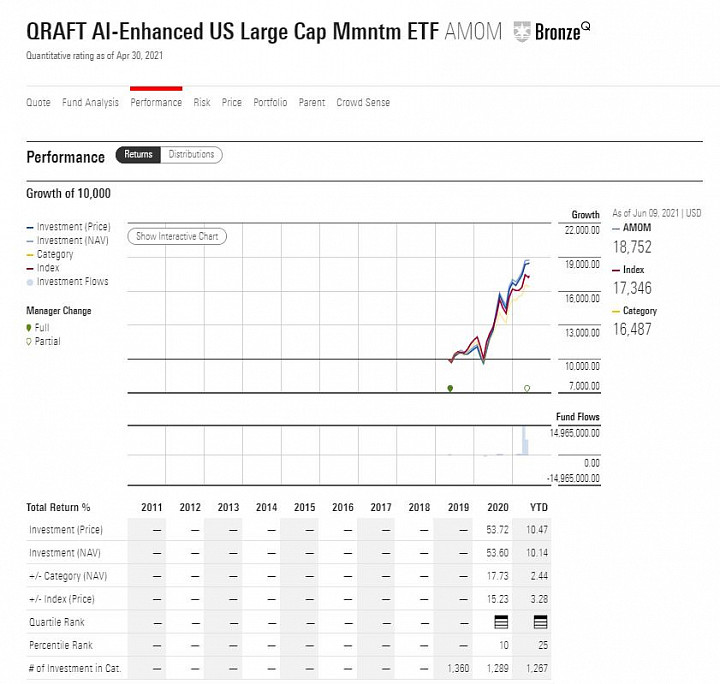This screenshot has height=684, width=720.
Task: Click the green Full manager change marker
Action: coord(450,388)
